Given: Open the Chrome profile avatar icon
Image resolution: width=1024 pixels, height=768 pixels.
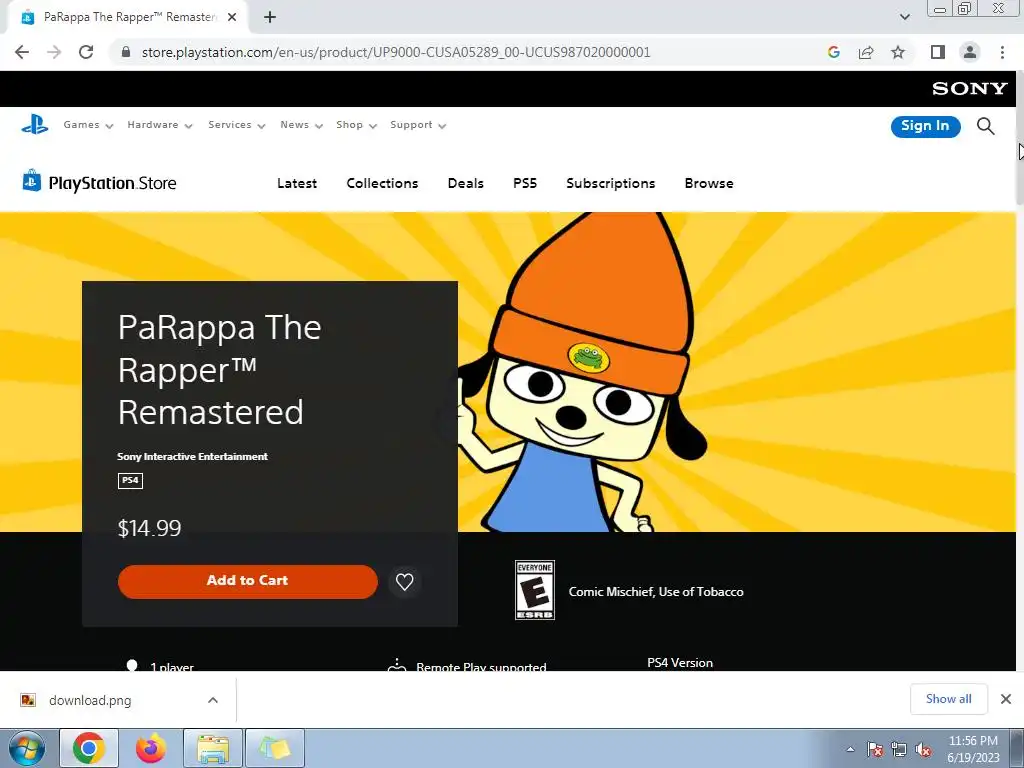Looking at the screenshot, I should 970,52.
